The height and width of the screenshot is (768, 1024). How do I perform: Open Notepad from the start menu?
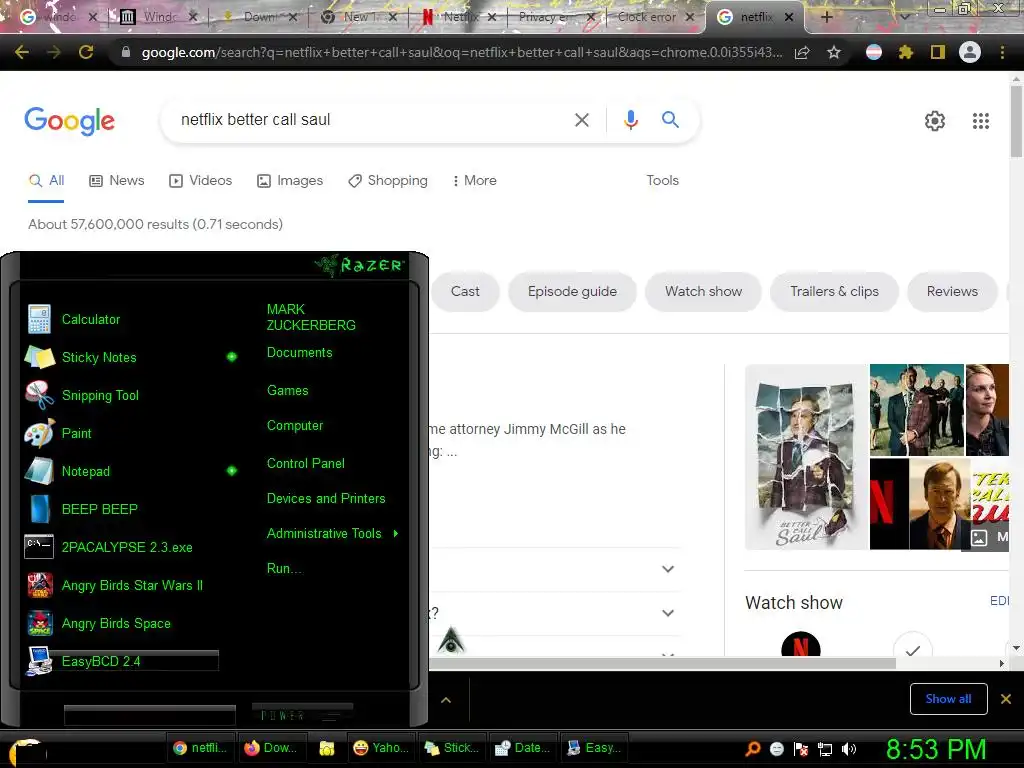point(86,471)
